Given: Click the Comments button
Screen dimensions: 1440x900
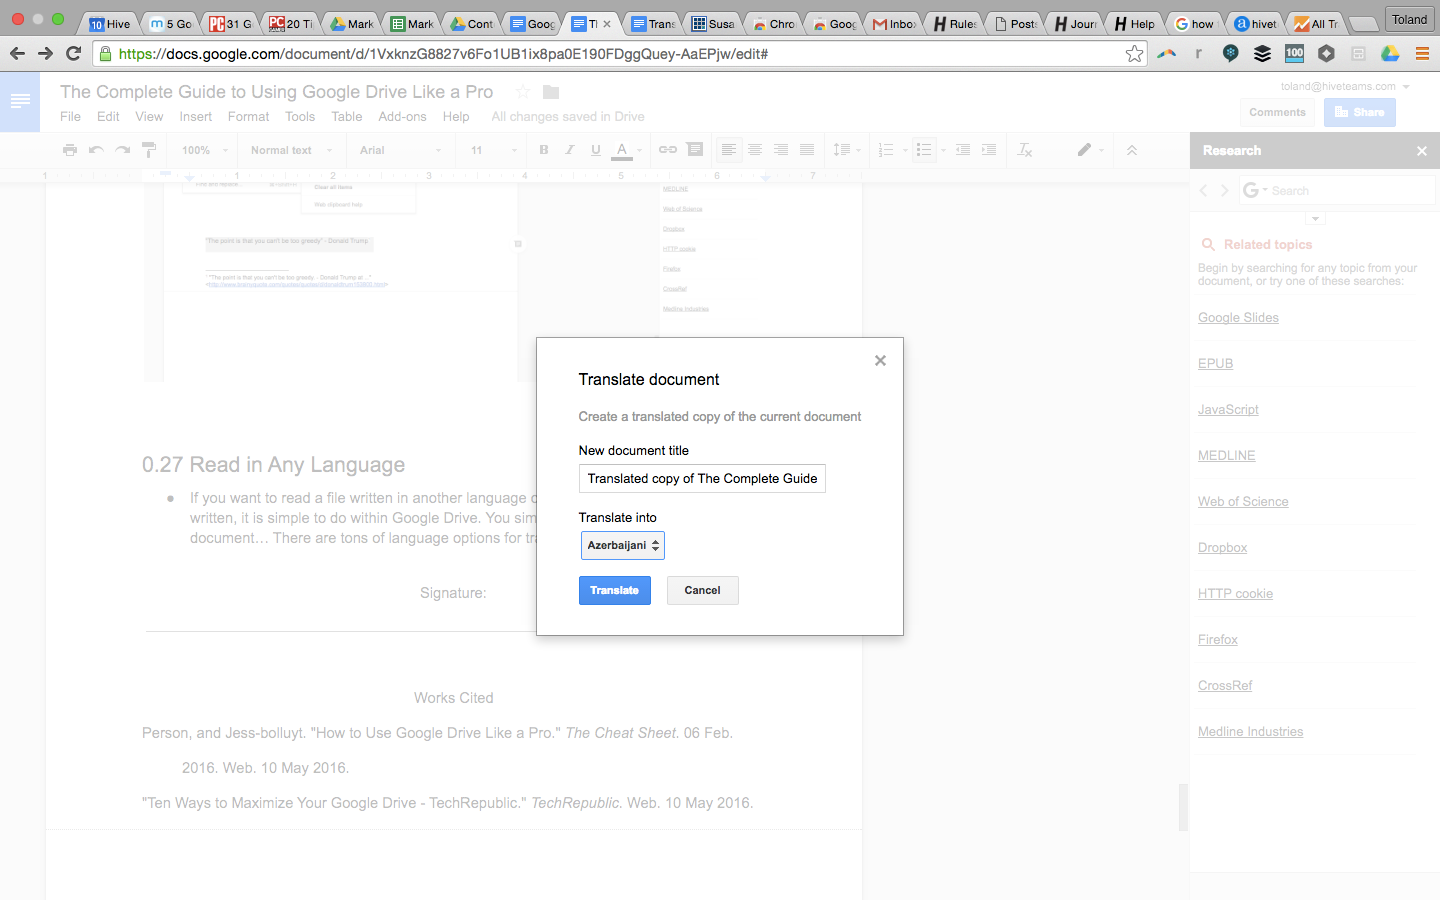Looking at the screenshot, I should click(1277, 112).
